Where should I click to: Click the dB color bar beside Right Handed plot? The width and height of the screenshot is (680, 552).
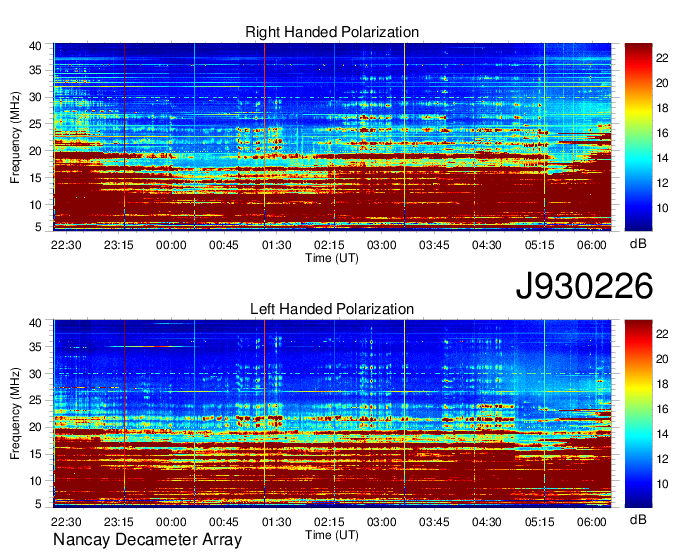tap(638, 137)
